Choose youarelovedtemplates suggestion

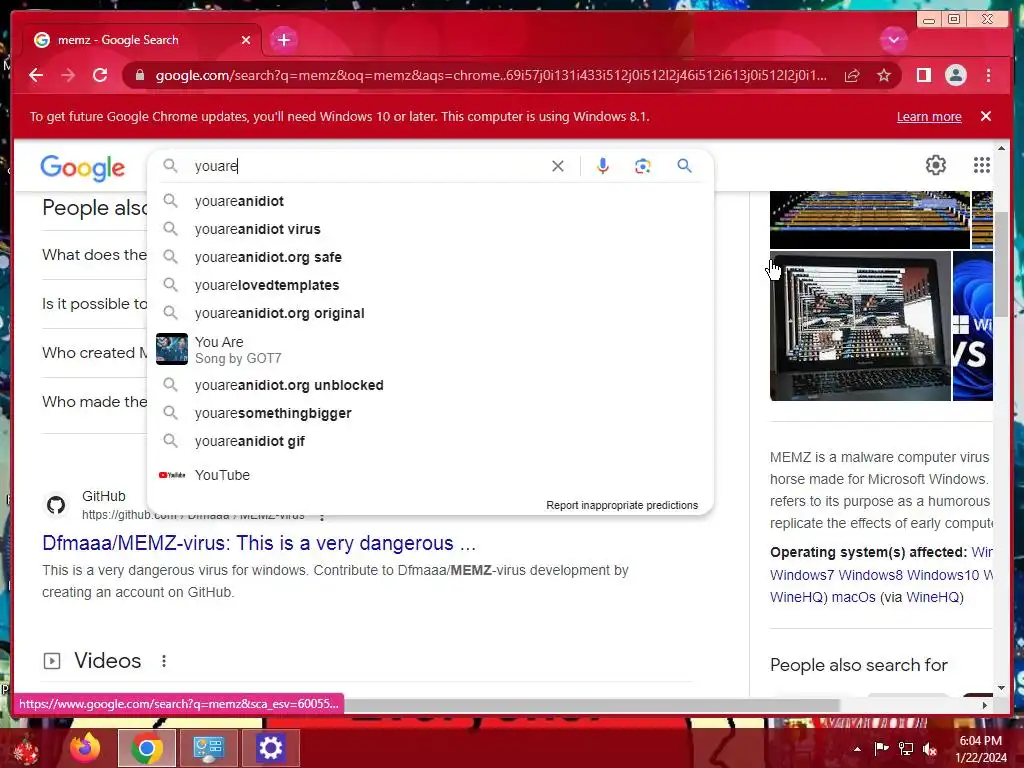click(x=431, y=285)
